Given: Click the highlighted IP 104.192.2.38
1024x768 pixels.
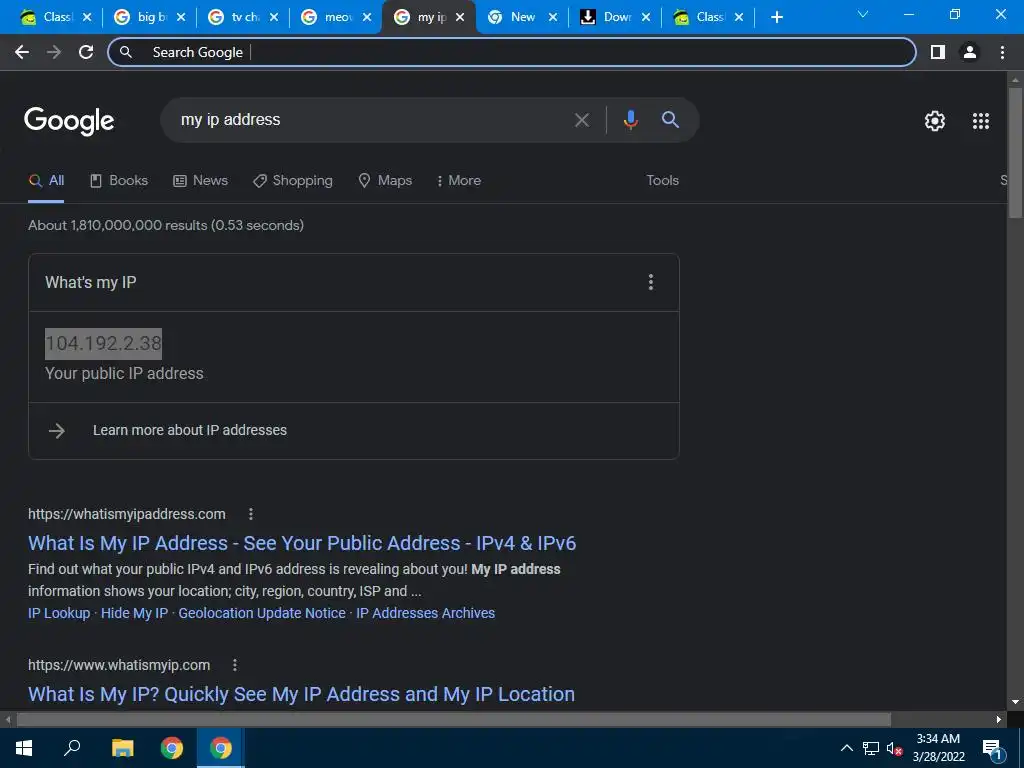Looking at the screenshot, I should coord(103,344).
